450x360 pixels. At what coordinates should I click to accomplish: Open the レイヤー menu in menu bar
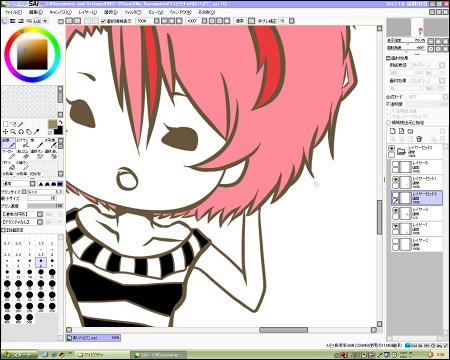(88, 12)
